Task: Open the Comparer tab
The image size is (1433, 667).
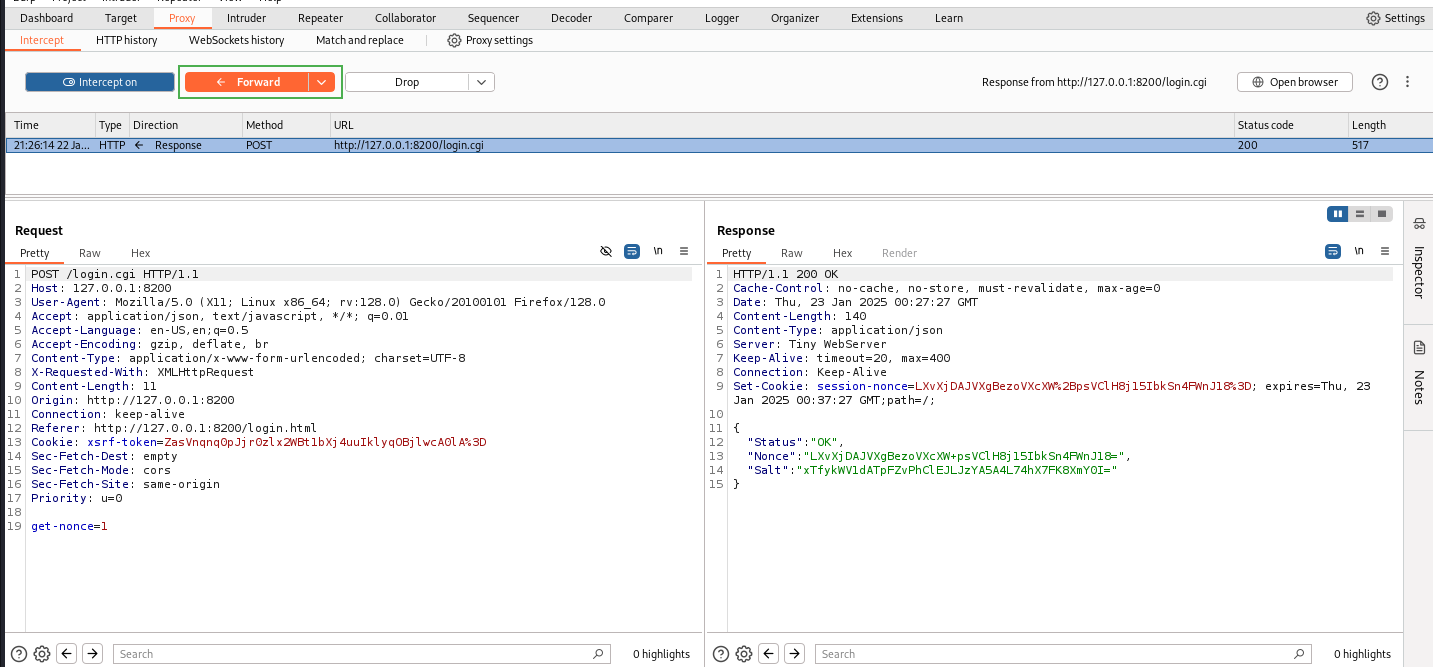Action: coord(648,18)
